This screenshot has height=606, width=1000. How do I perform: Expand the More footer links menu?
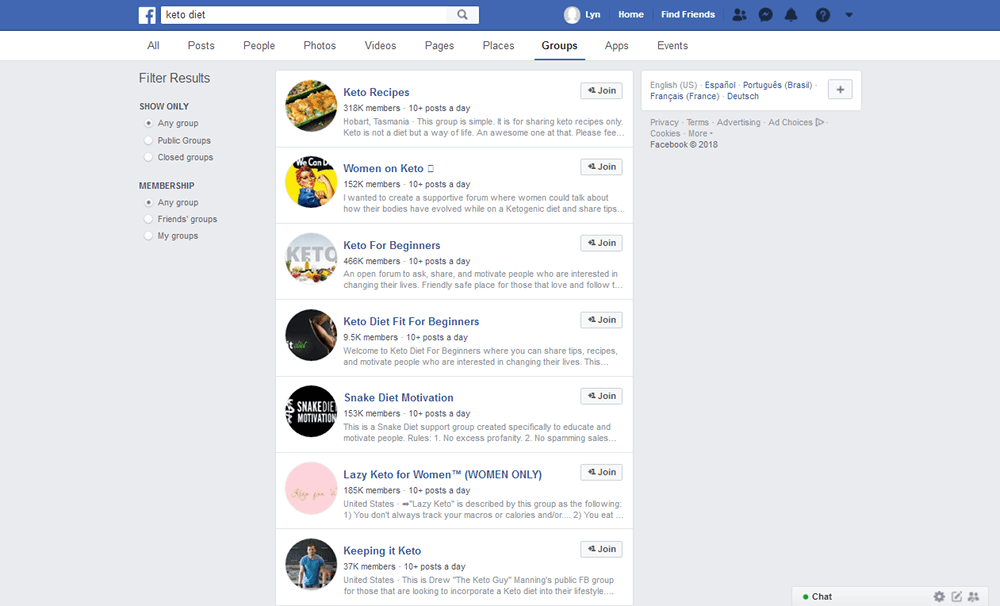[x=700, y=133]
